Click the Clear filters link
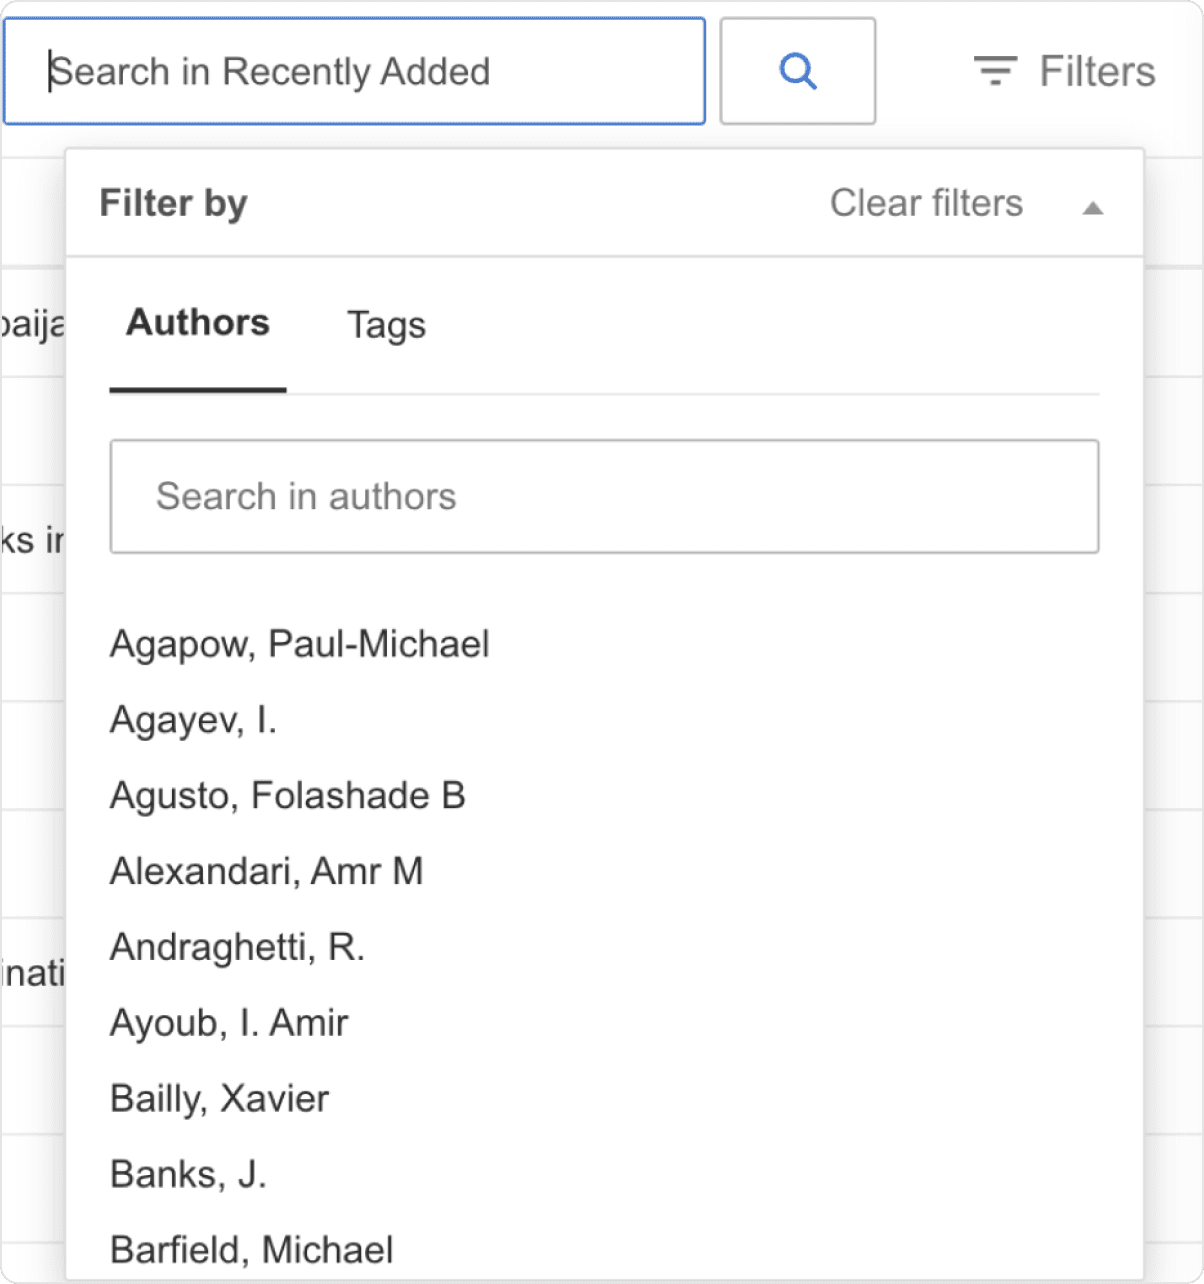The height and width of the screenshot is (1284, 1204). coord(925,203)
